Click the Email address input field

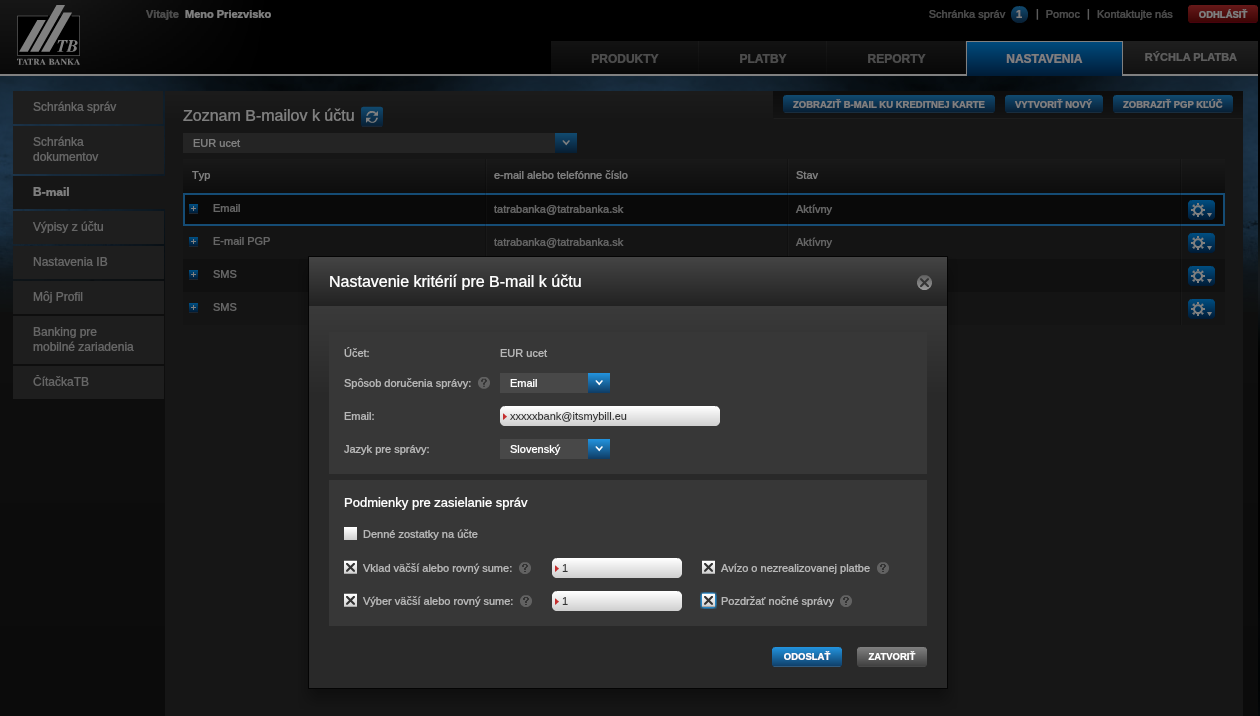pyautogui.click(x=610, y=416)
